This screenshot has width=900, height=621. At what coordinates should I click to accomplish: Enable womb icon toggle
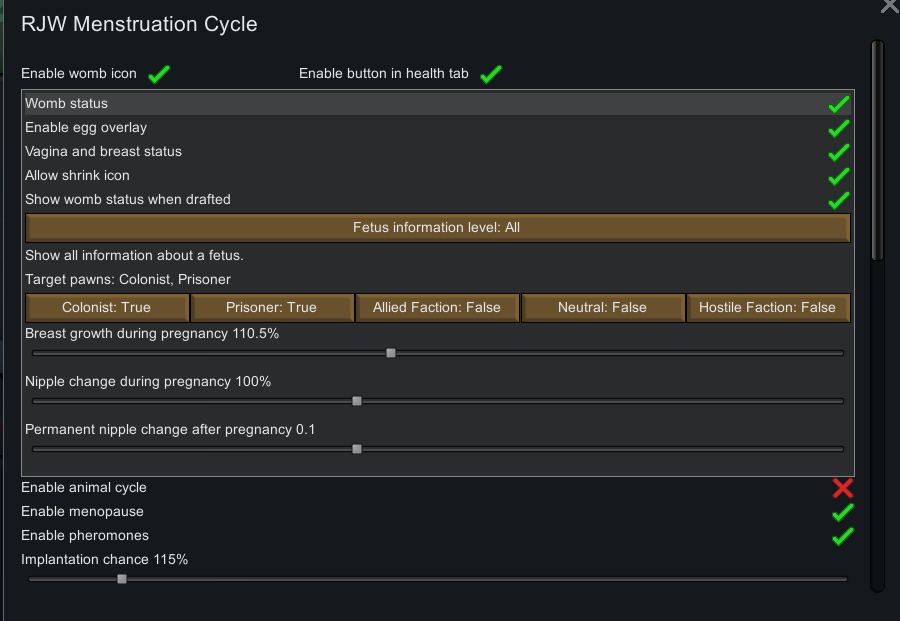coord(157,73)
